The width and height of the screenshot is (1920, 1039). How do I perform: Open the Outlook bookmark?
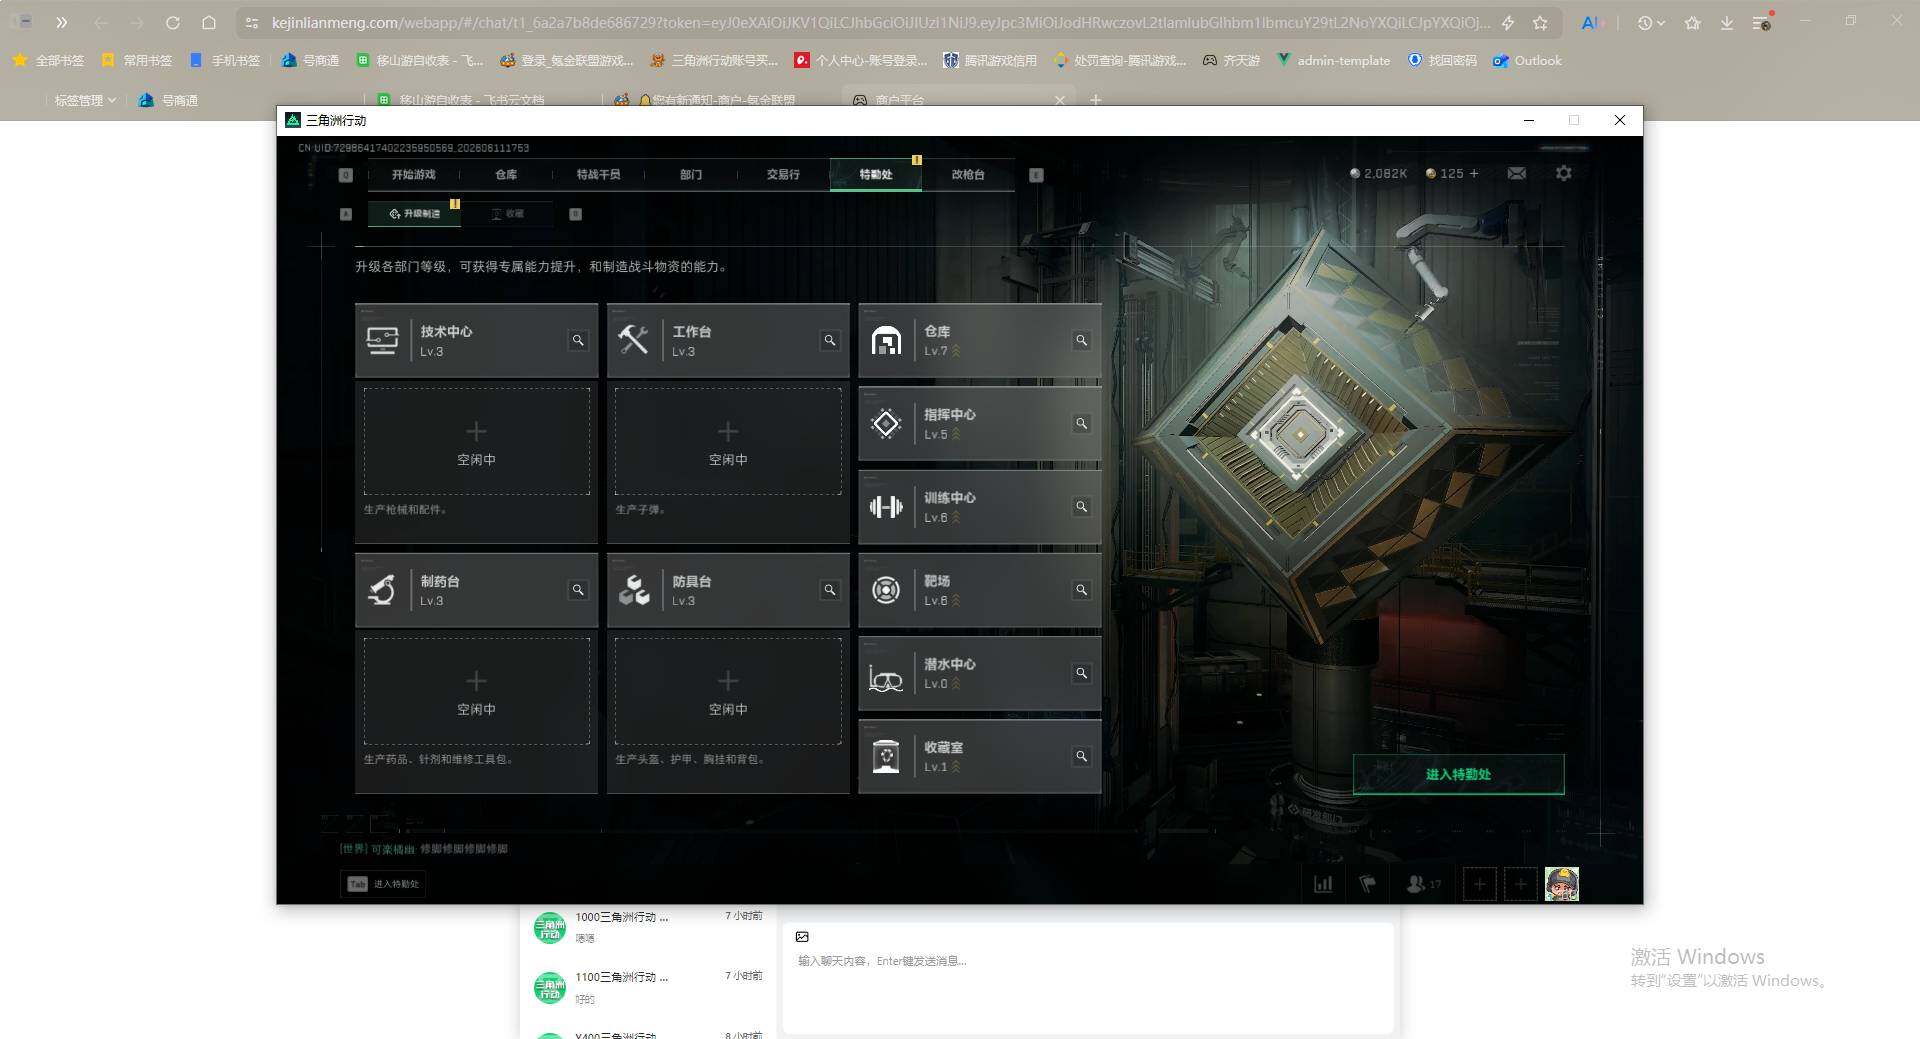coord(1527,60)
